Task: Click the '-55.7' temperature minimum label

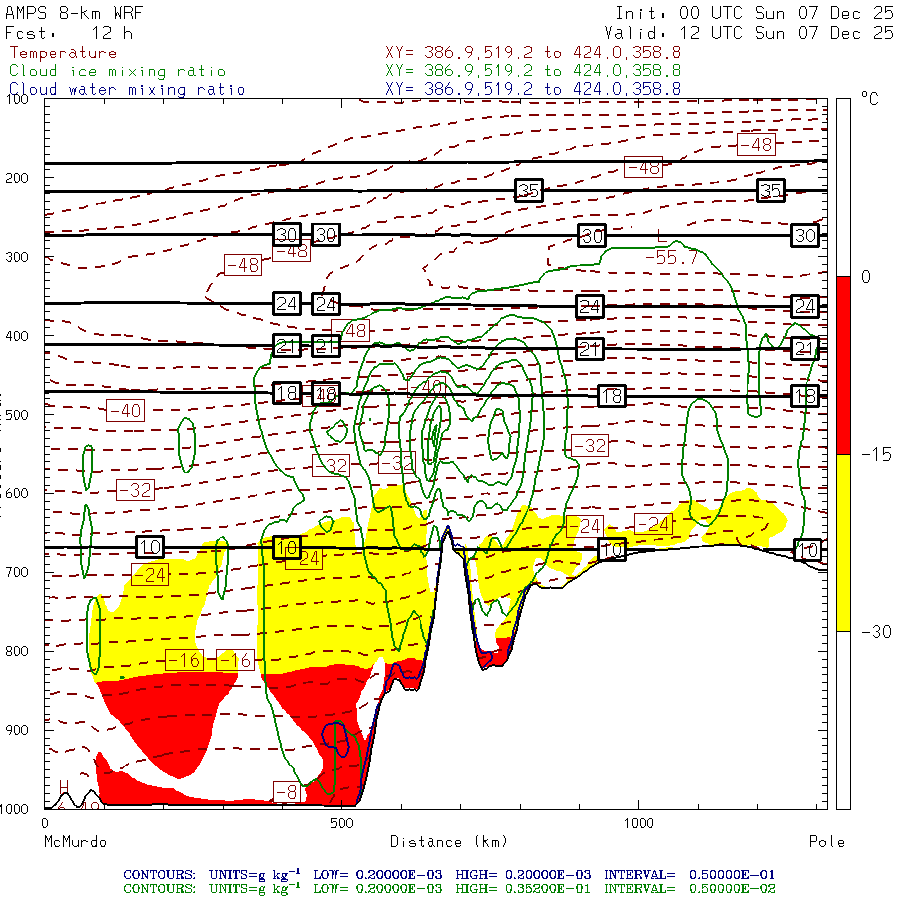Action: [x=672, y=257]
